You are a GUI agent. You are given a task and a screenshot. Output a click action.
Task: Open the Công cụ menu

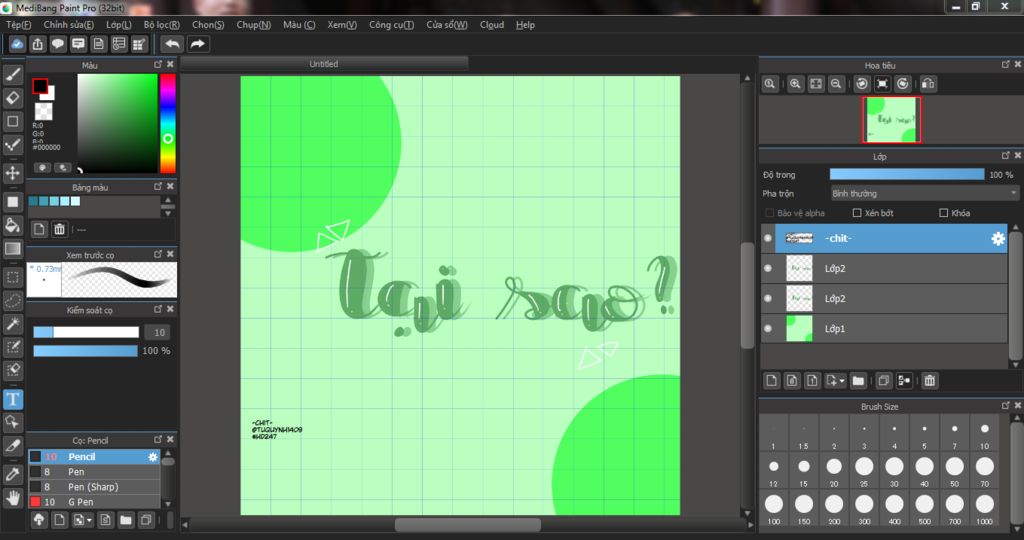click(391, 25)
